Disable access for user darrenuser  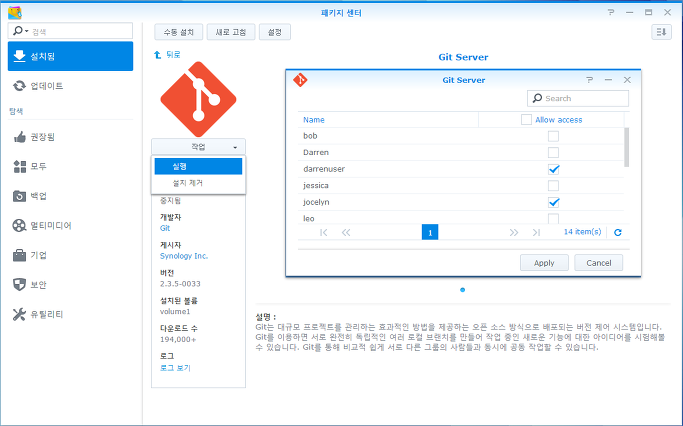point(553,169)
